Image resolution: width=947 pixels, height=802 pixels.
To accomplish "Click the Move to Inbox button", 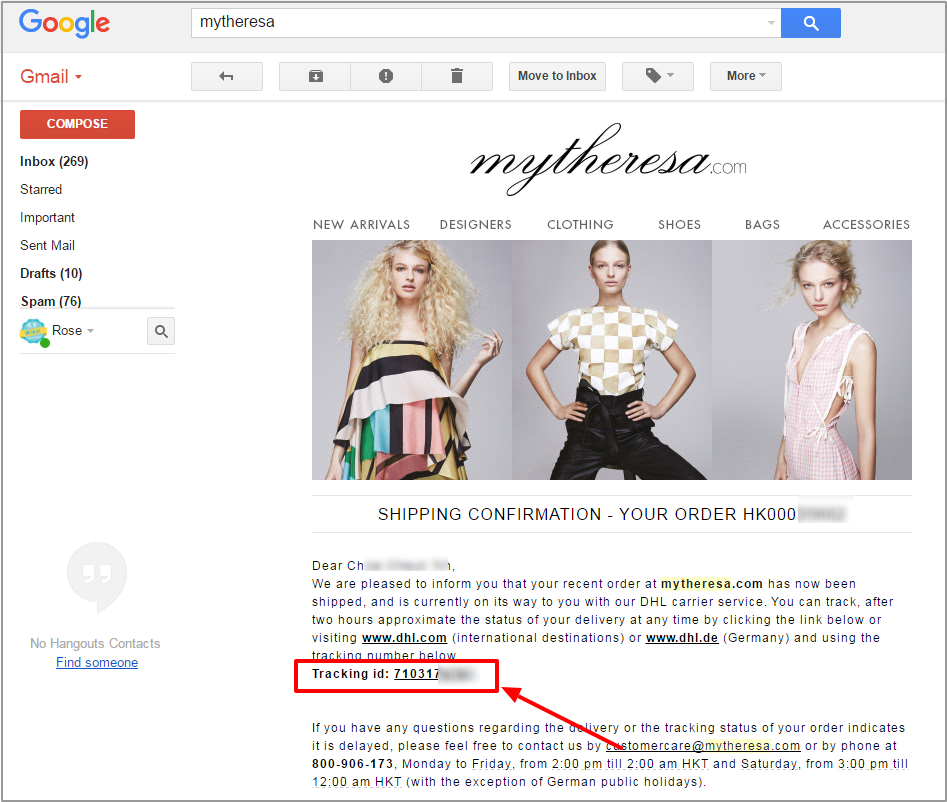I will coord(557,76).
